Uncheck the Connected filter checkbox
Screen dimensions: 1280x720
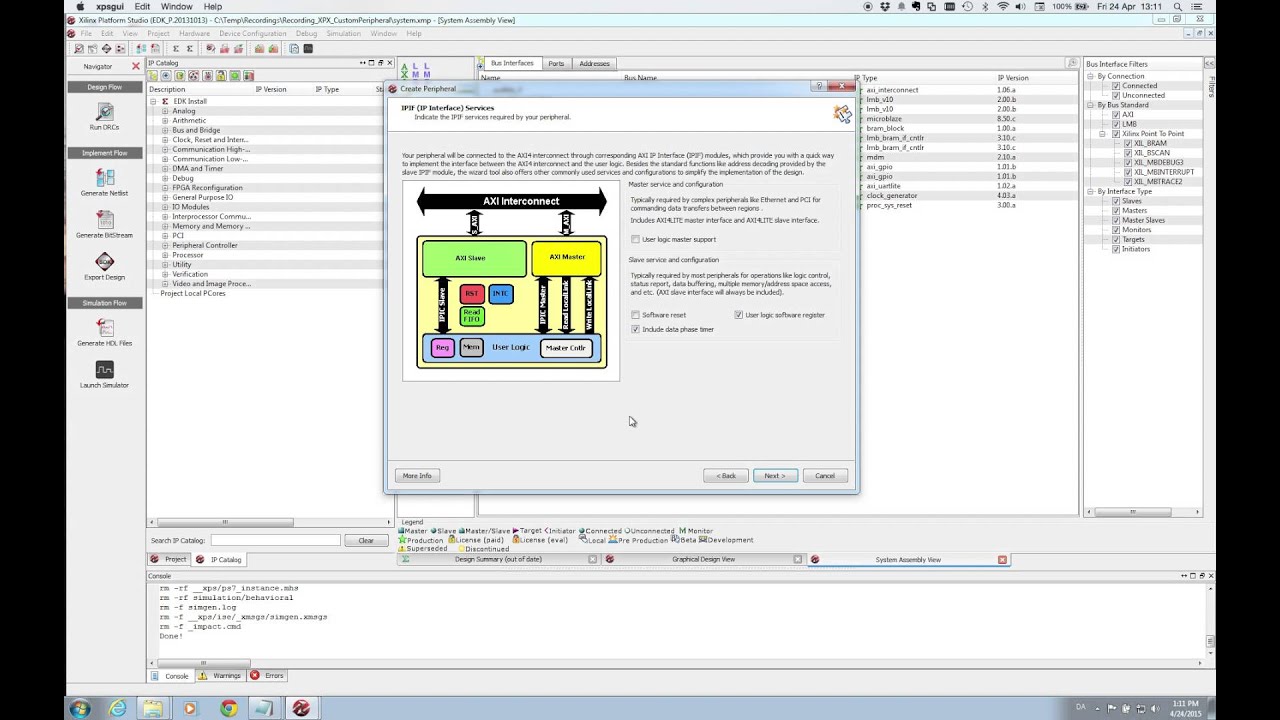(1116, 86)
